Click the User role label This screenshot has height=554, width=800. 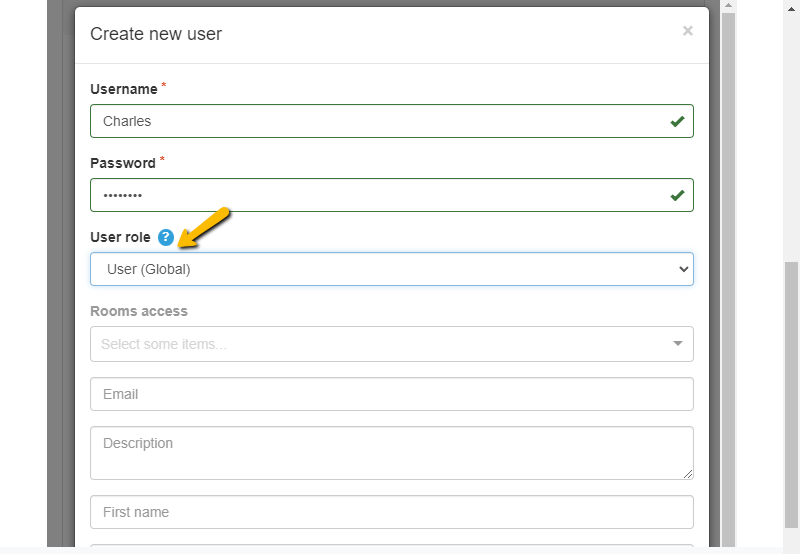tap(120, 237)
